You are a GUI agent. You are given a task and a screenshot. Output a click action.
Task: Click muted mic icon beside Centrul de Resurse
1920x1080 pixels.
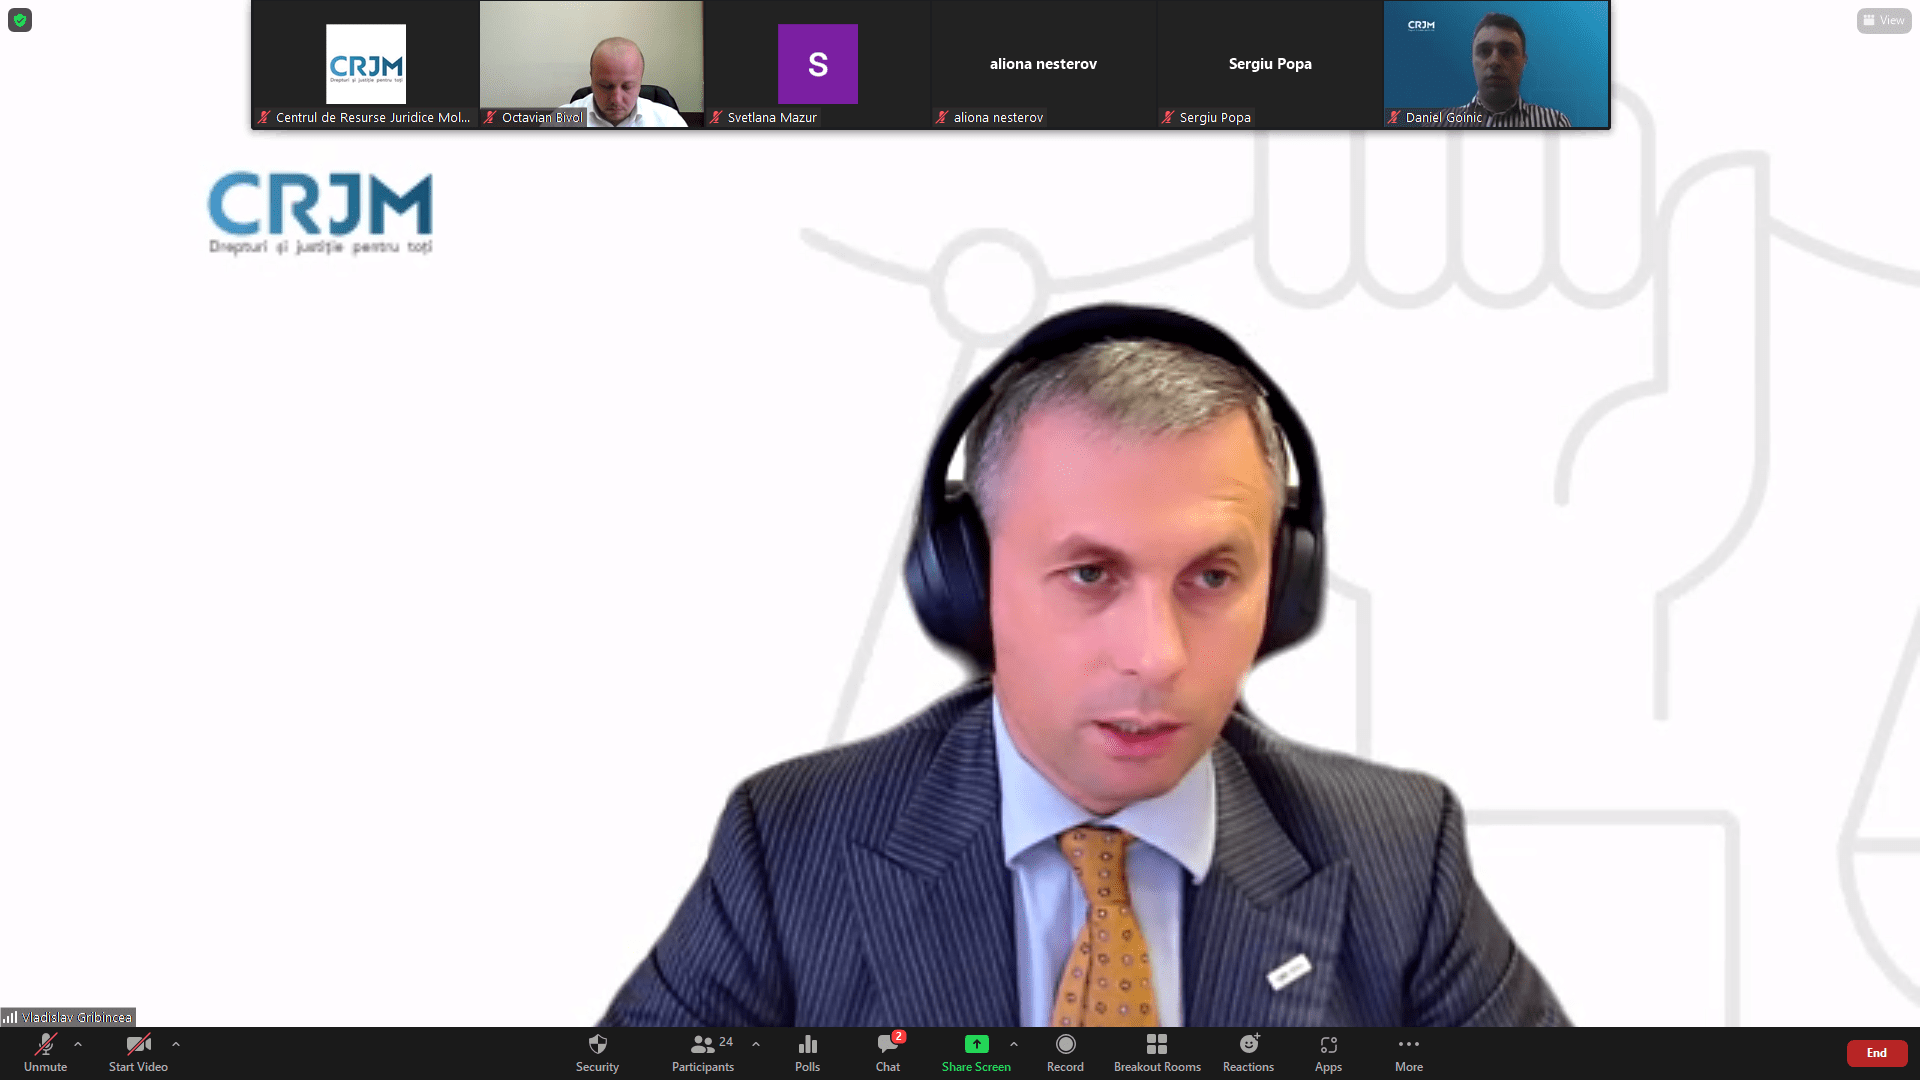tap(264, 117)
